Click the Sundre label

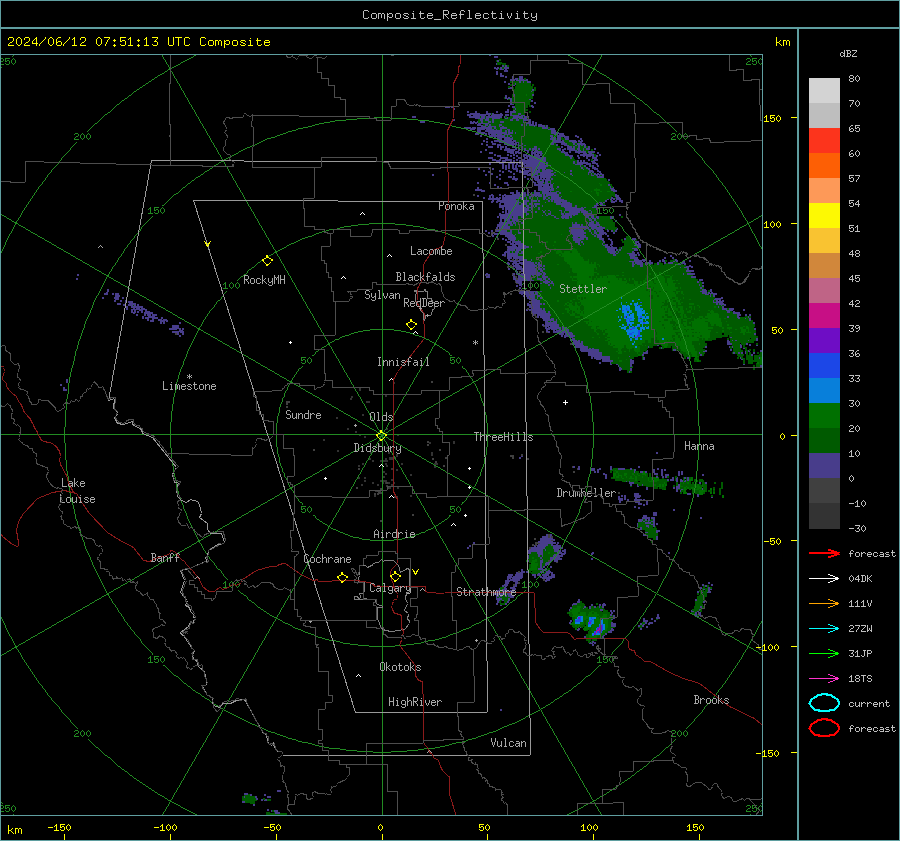pos(303,414)
